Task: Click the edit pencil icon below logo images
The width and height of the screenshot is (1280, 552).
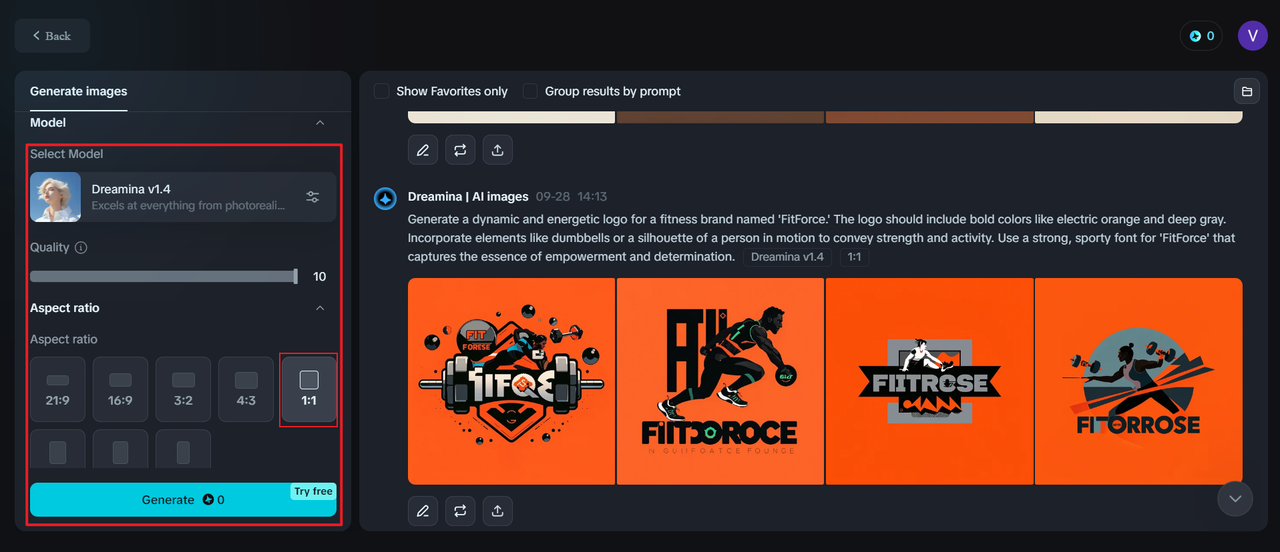Action: (x=423, y=511)
